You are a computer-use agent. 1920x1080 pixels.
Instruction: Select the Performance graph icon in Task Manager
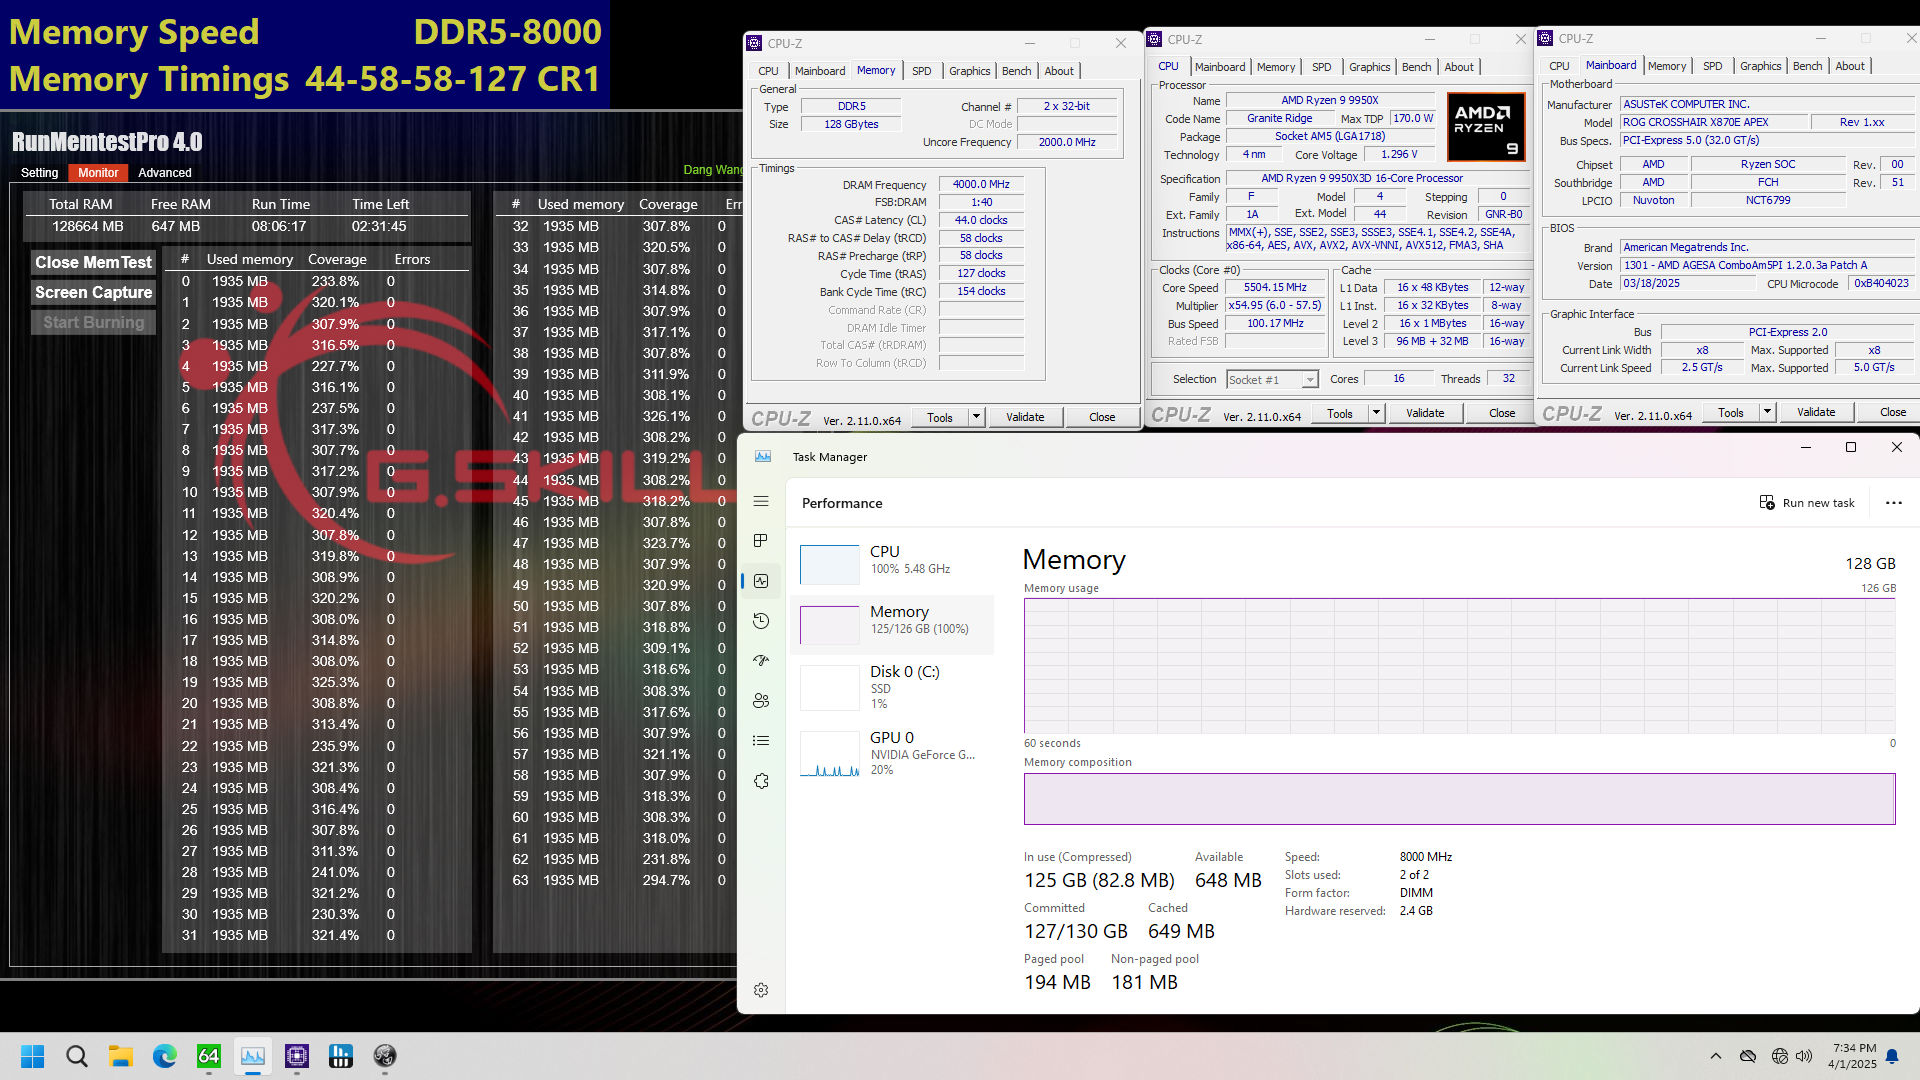point(761,580)
